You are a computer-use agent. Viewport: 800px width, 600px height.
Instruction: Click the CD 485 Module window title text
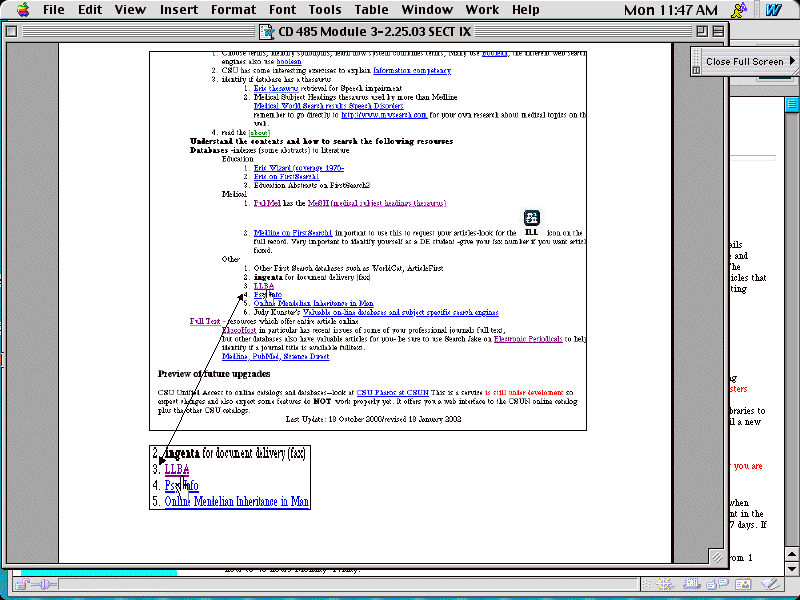pos(374,32)
